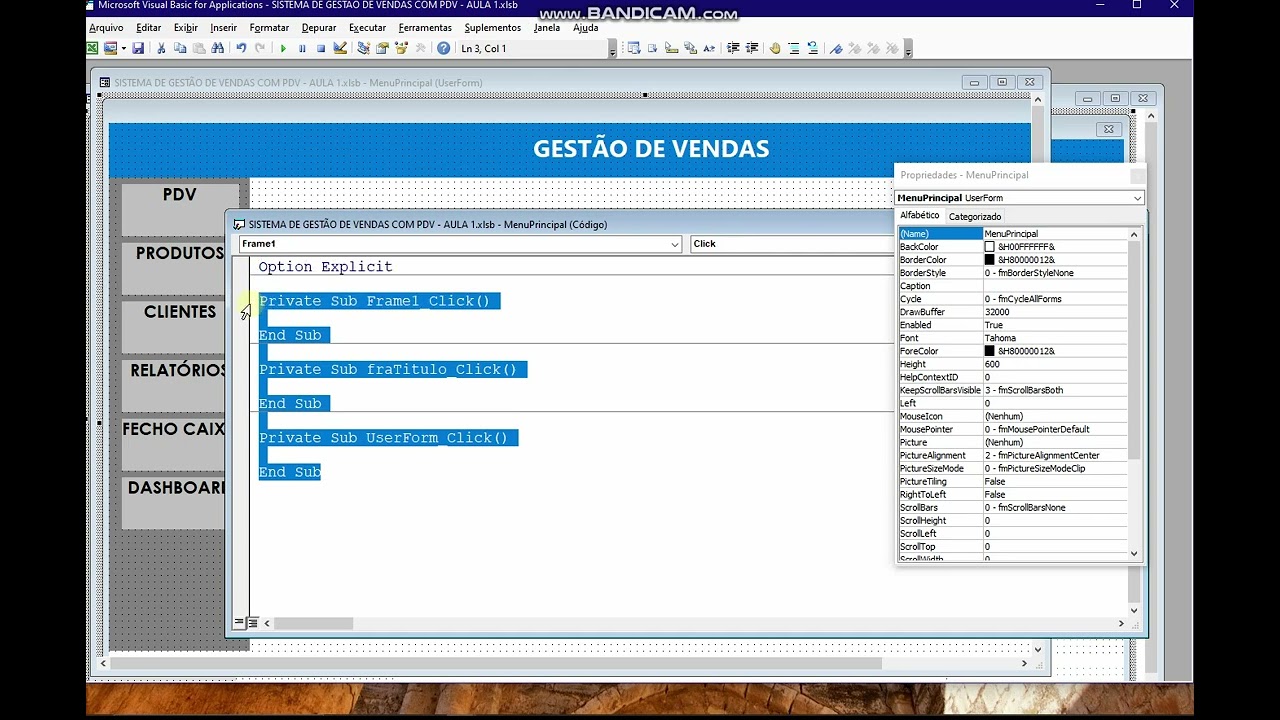Select the Enabled property value True
This screenshot has width=1280, height=720.
click(1055, 325)
